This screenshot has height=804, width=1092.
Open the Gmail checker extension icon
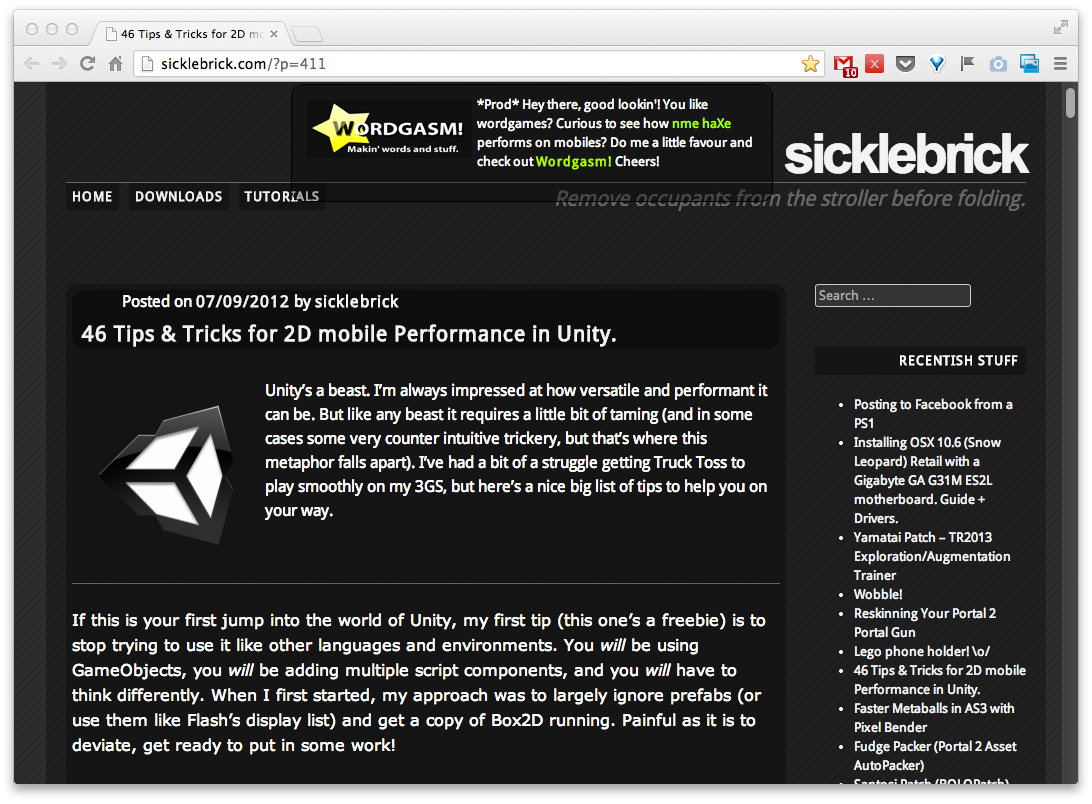(845, 65)
